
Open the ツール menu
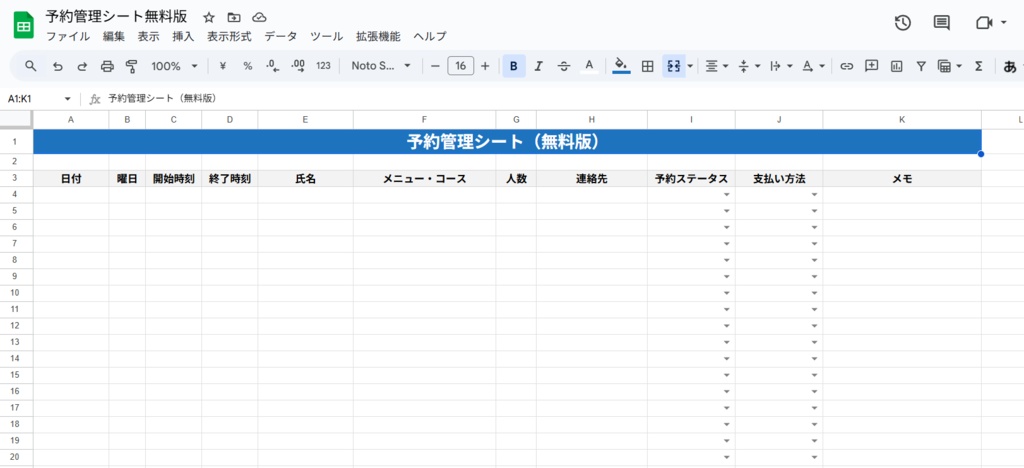point(327,37)
